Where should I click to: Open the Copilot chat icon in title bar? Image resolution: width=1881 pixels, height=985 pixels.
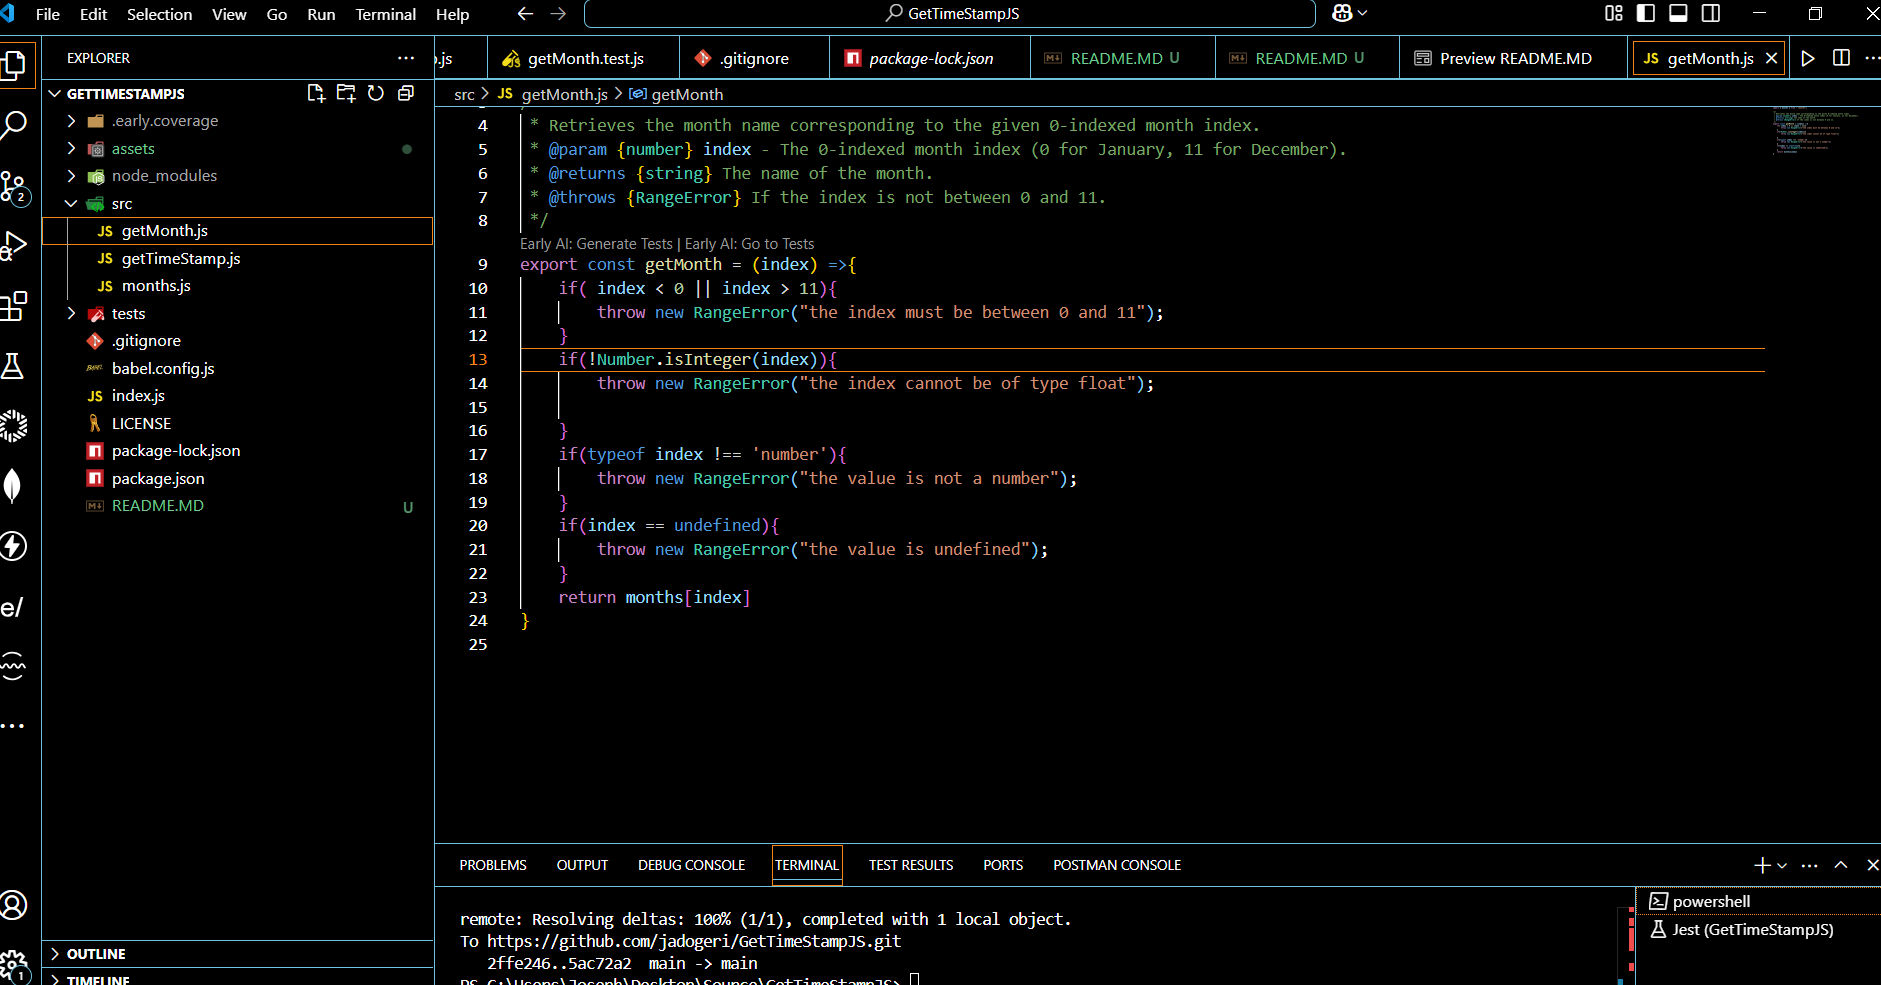pos(1342,13)
